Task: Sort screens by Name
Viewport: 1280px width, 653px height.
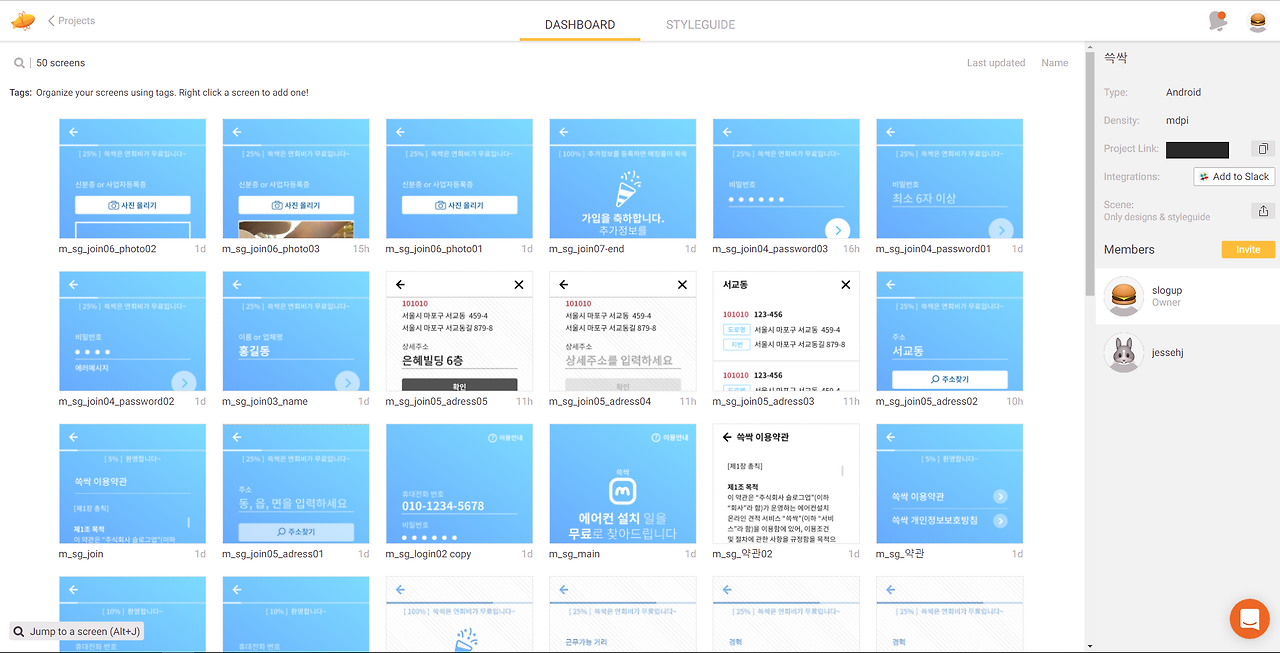Action: point(1054,63)
